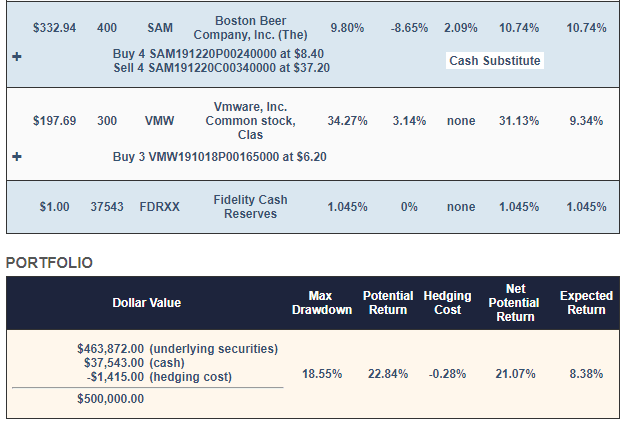Screen dimensions: 627x427
Task: Open Vmware, Inc. Common stock name
Action: (250, 121)
